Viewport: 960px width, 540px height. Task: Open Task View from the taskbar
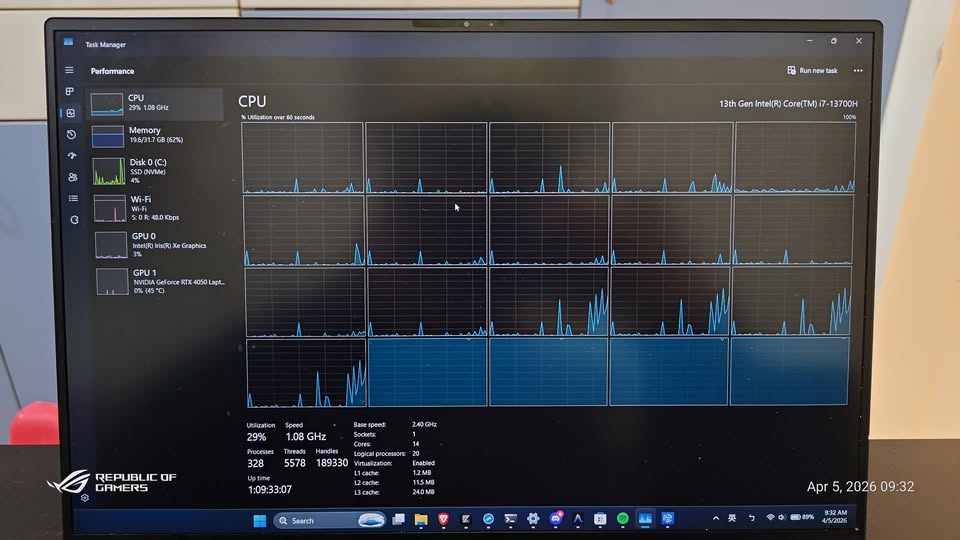click(399, 519)
